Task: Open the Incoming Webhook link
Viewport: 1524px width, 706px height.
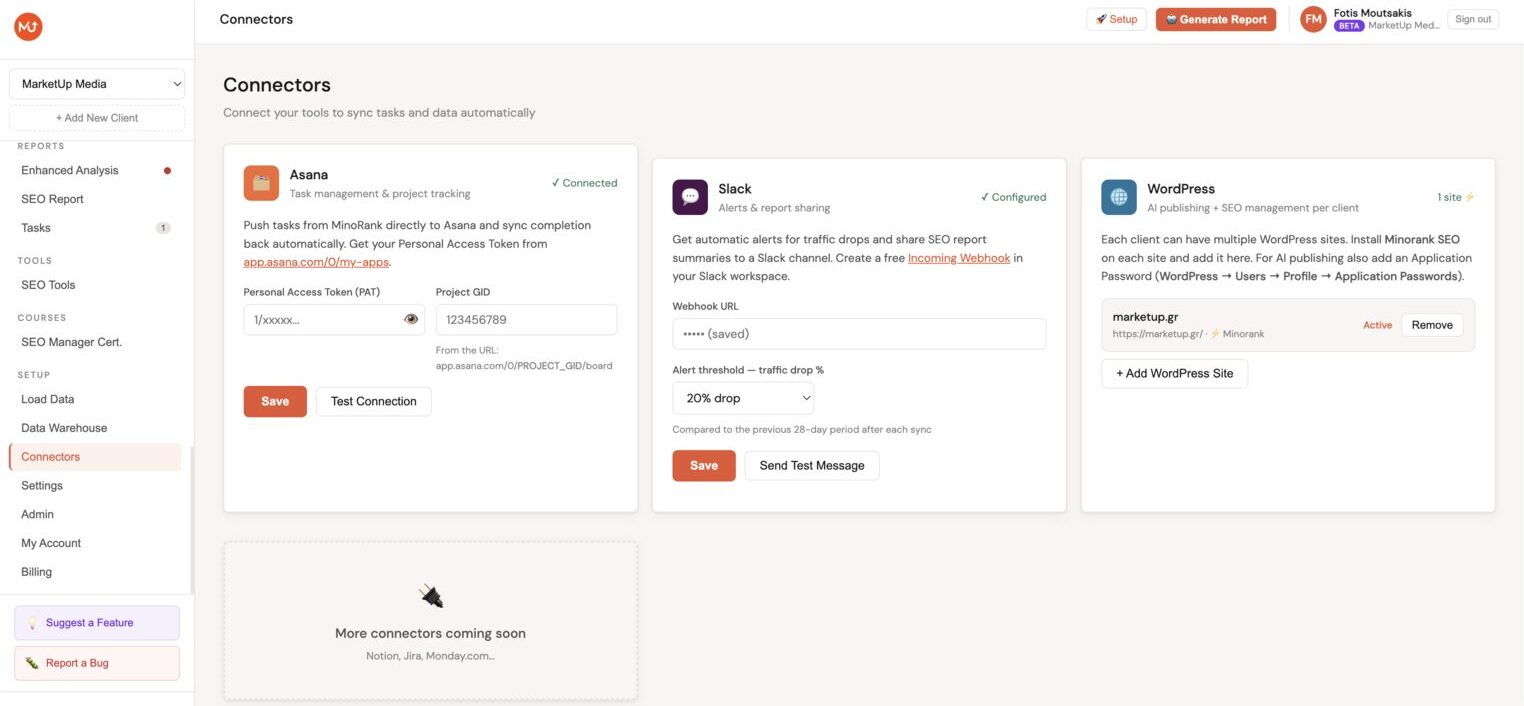Action: click(x=959, y=258)
